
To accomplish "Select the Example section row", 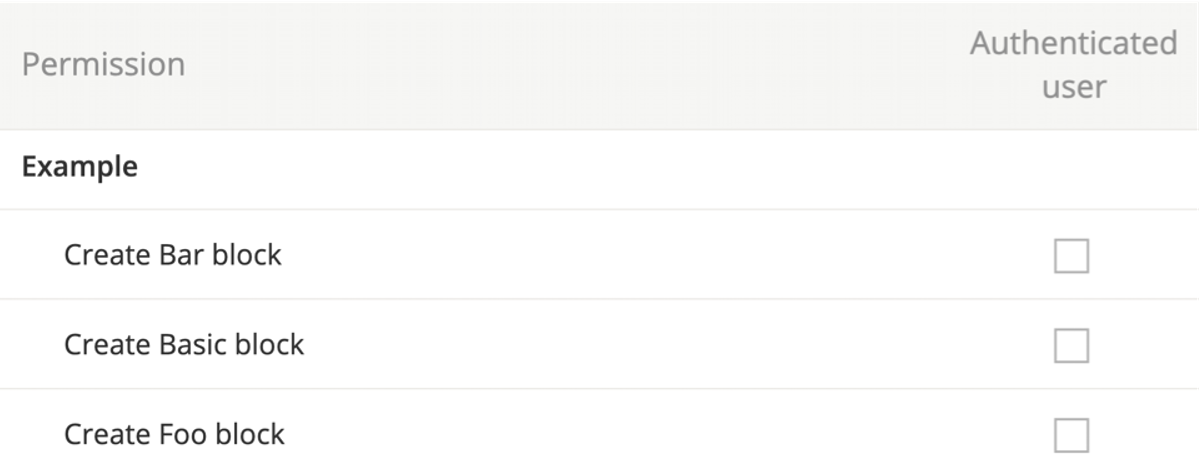I will tap(600, 169).
